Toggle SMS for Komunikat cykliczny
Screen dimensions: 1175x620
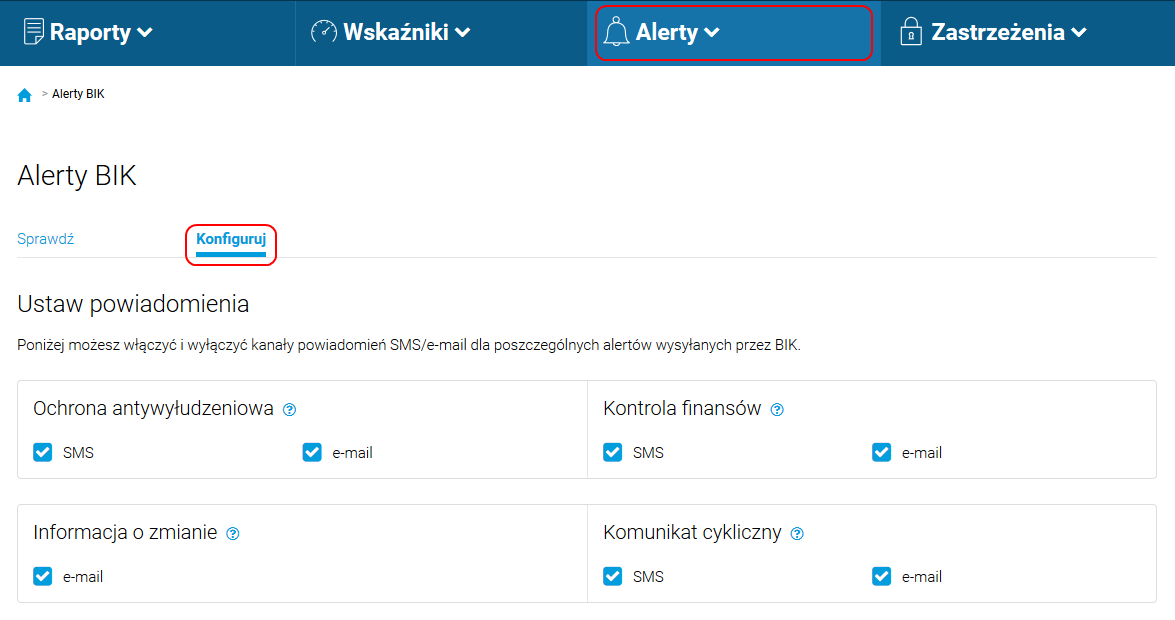click(612, 576)
